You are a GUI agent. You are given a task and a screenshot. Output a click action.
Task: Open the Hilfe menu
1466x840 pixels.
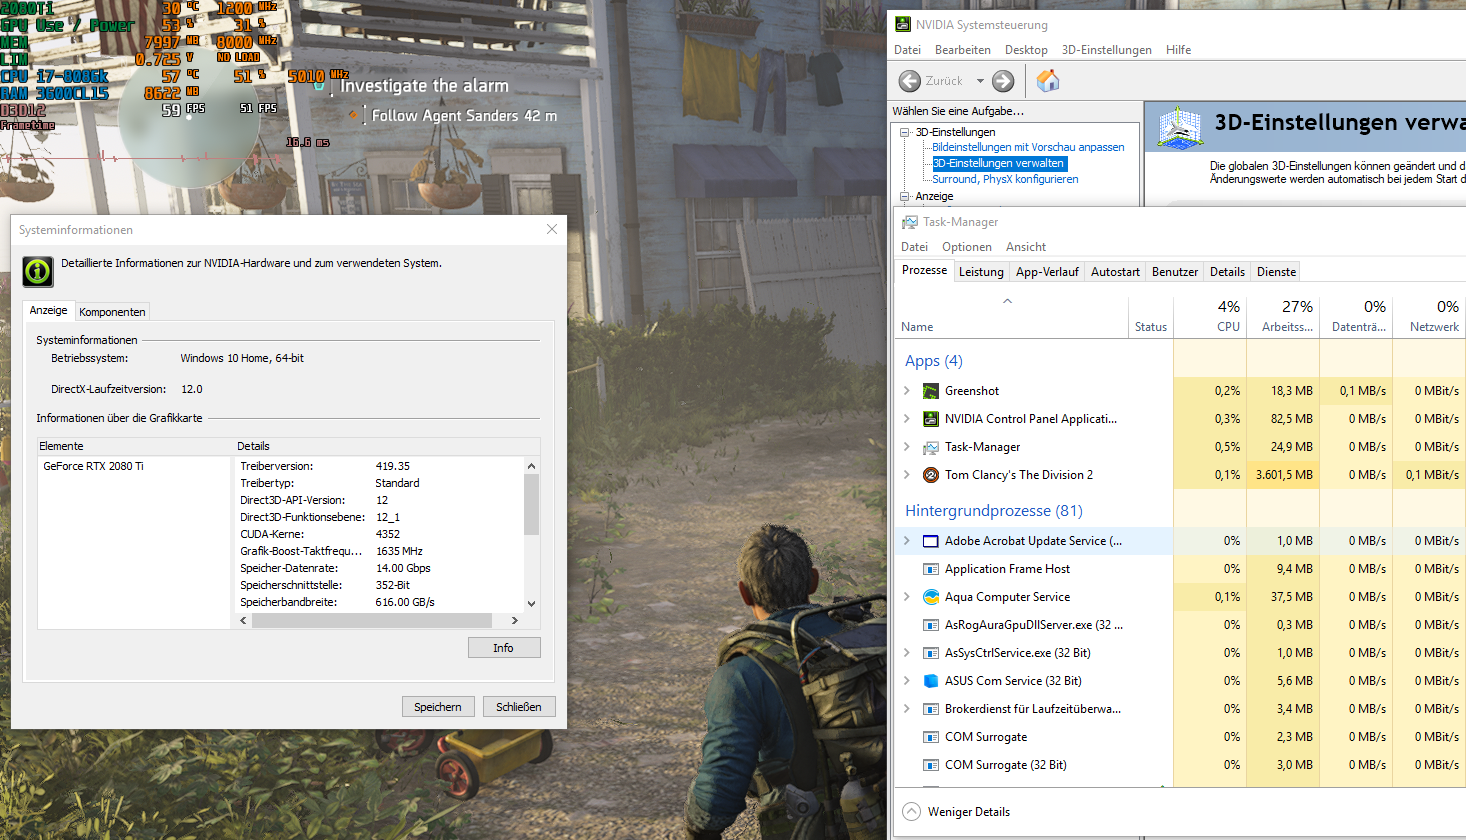coord(1178,50)
